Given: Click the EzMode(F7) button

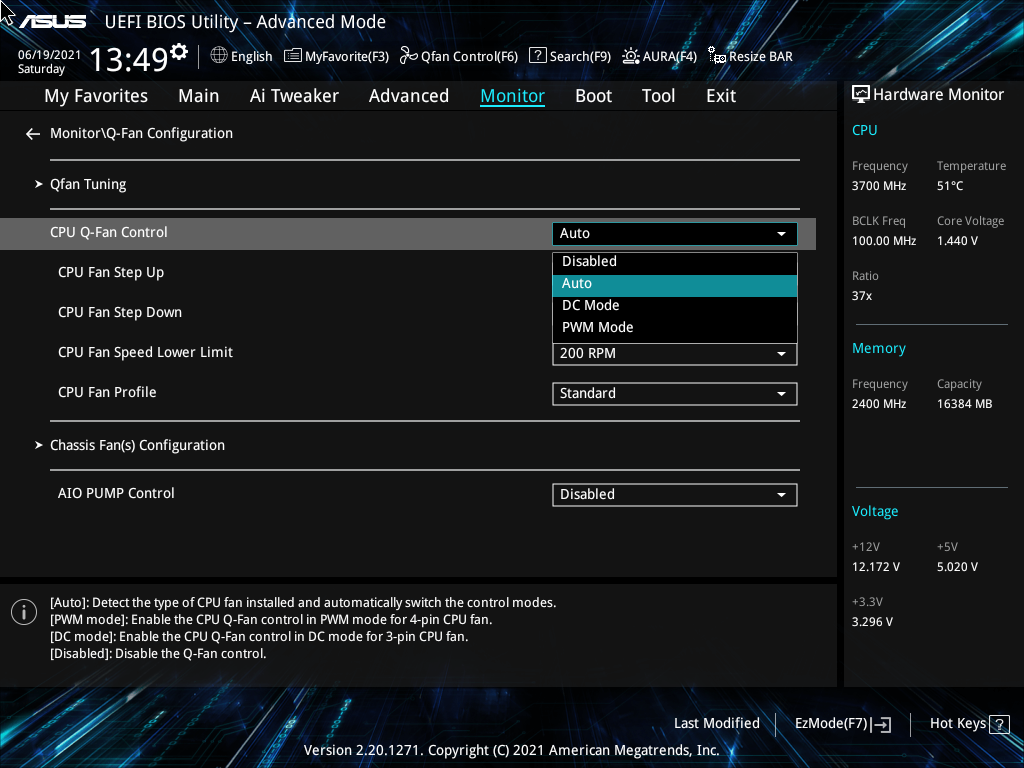Looking at the screenshot, I should 841,723.
